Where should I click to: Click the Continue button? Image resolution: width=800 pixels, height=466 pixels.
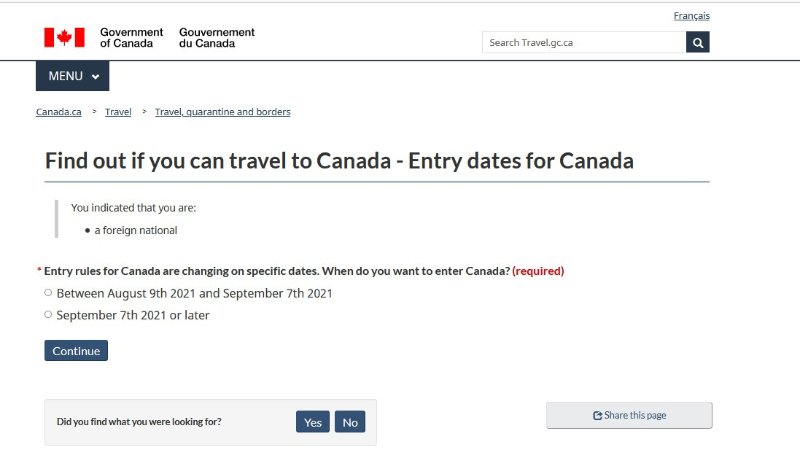pos(76,351)
